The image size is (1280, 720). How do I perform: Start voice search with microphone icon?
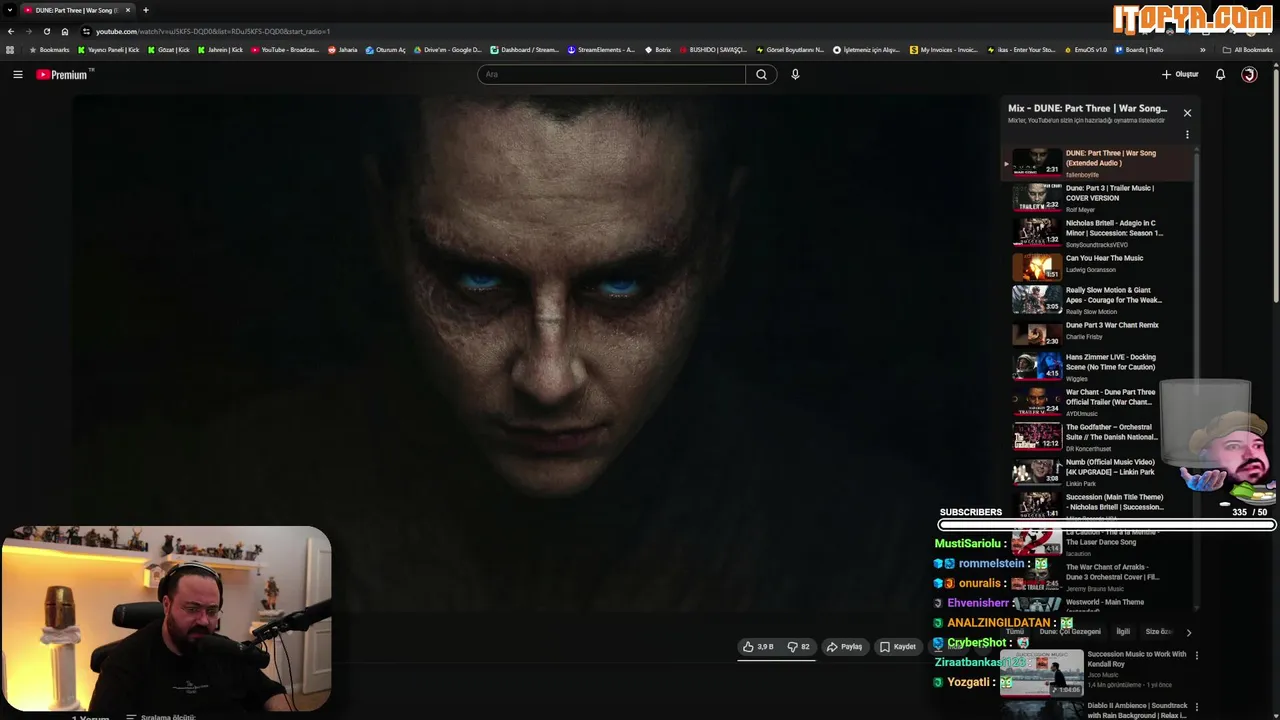coord(795,74)
